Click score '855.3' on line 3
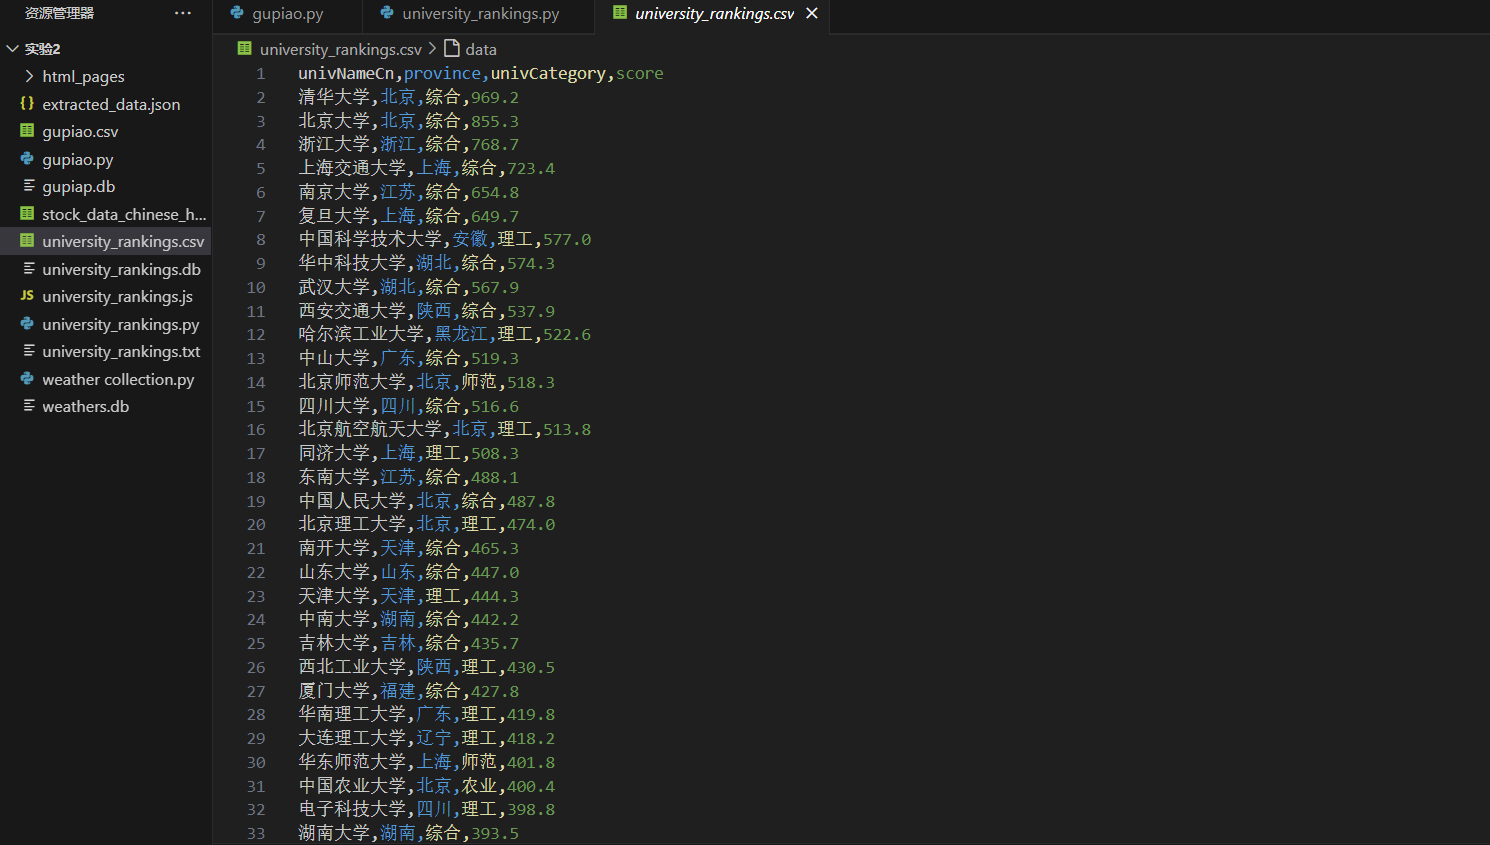 coord(495,121)
